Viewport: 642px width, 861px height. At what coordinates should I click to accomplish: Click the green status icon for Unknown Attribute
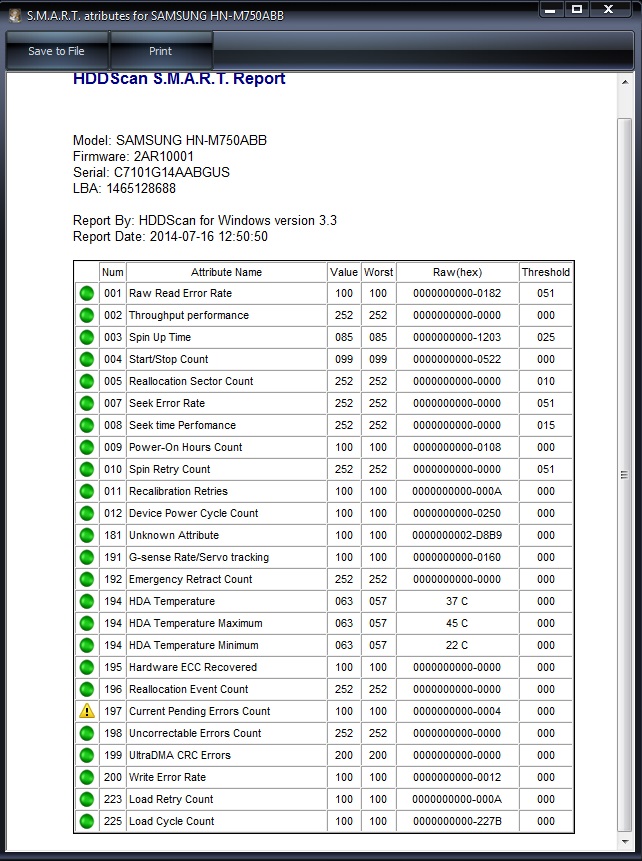[x=87, y=535]
